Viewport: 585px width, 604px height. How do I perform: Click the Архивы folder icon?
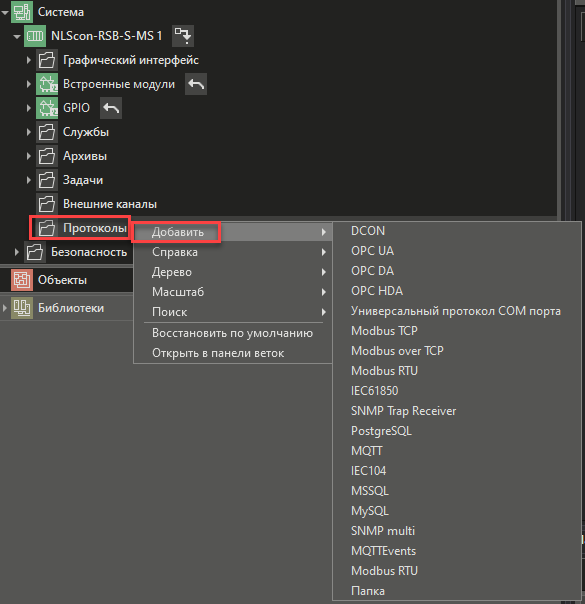point(47,156)
